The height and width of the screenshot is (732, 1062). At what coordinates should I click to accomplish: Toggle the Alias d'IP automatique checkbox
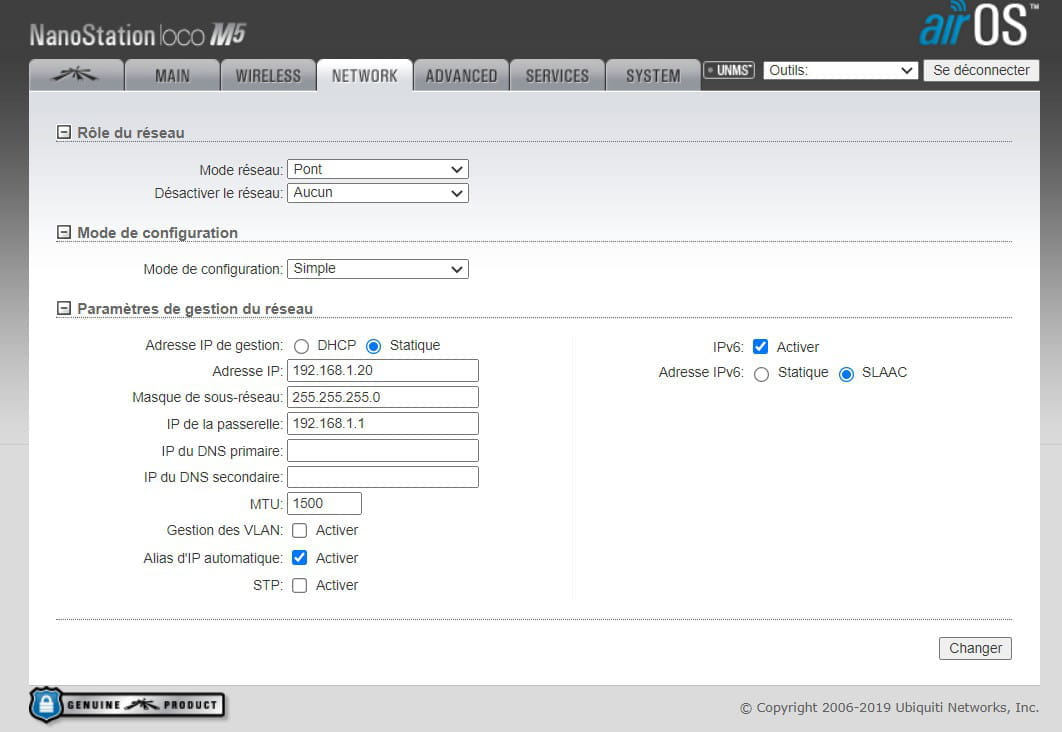click(299, 557)
